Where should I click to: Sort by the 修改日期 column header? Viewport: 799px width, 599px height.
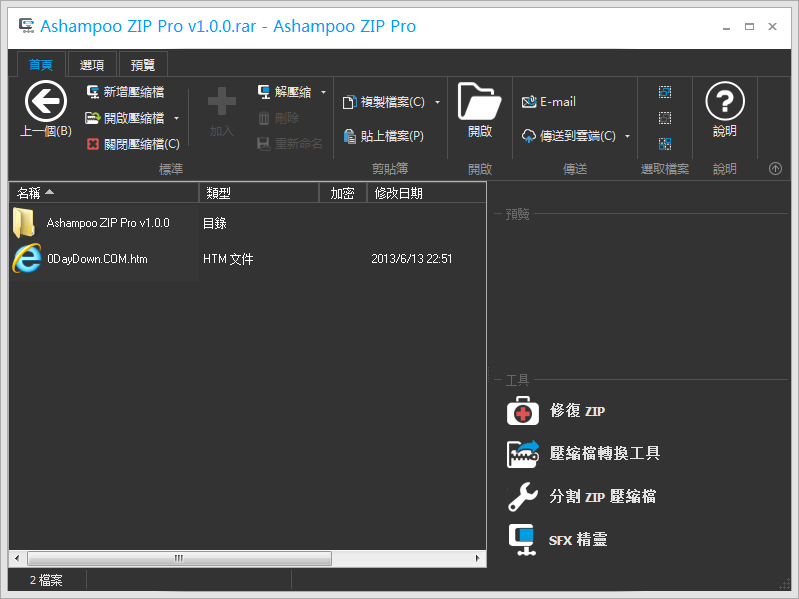pyautogui.click(x=427, y=193)
